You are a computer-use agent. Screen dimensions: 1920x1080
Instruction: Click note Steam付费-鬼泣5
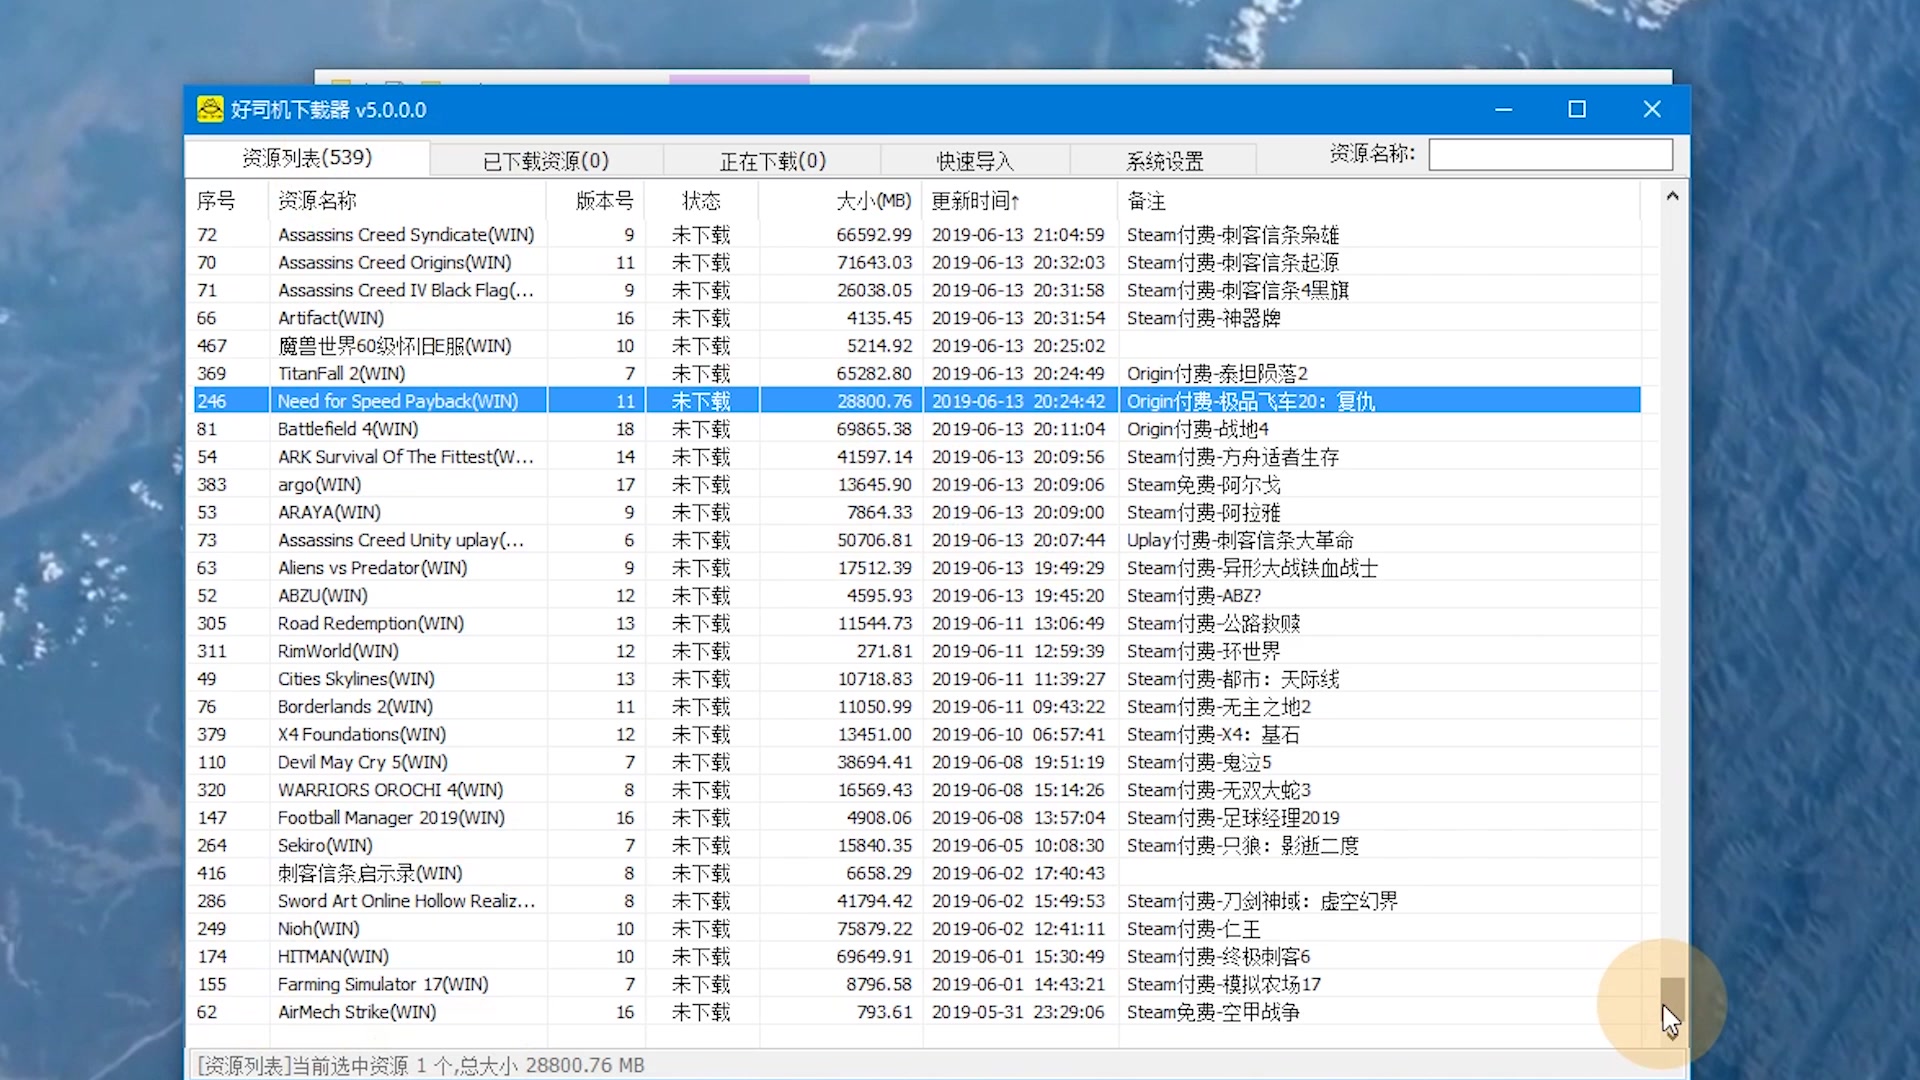(x=1199, y=762)
